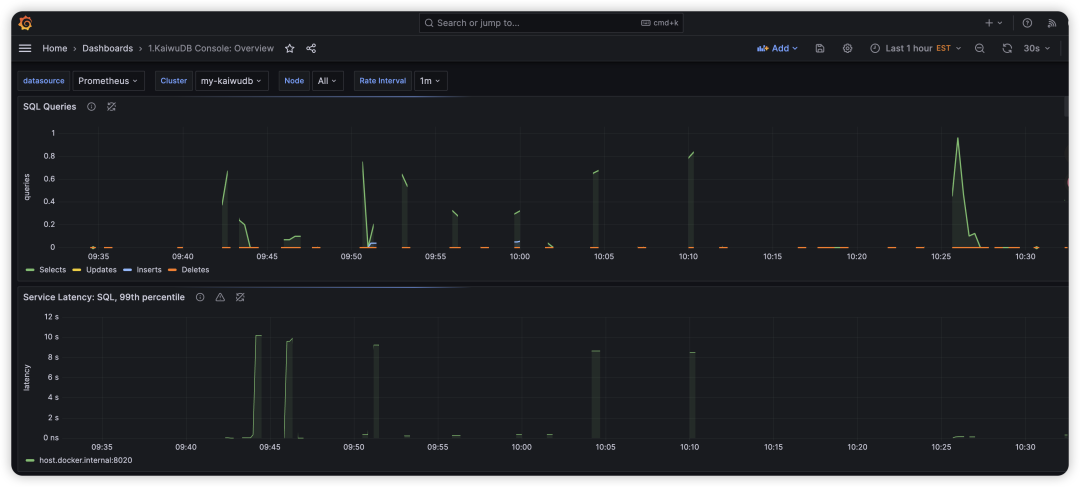Screen dimensions: 1080x487
Task: Expand the my-kaiwudb Cluster dropdown
Action: 231,81
